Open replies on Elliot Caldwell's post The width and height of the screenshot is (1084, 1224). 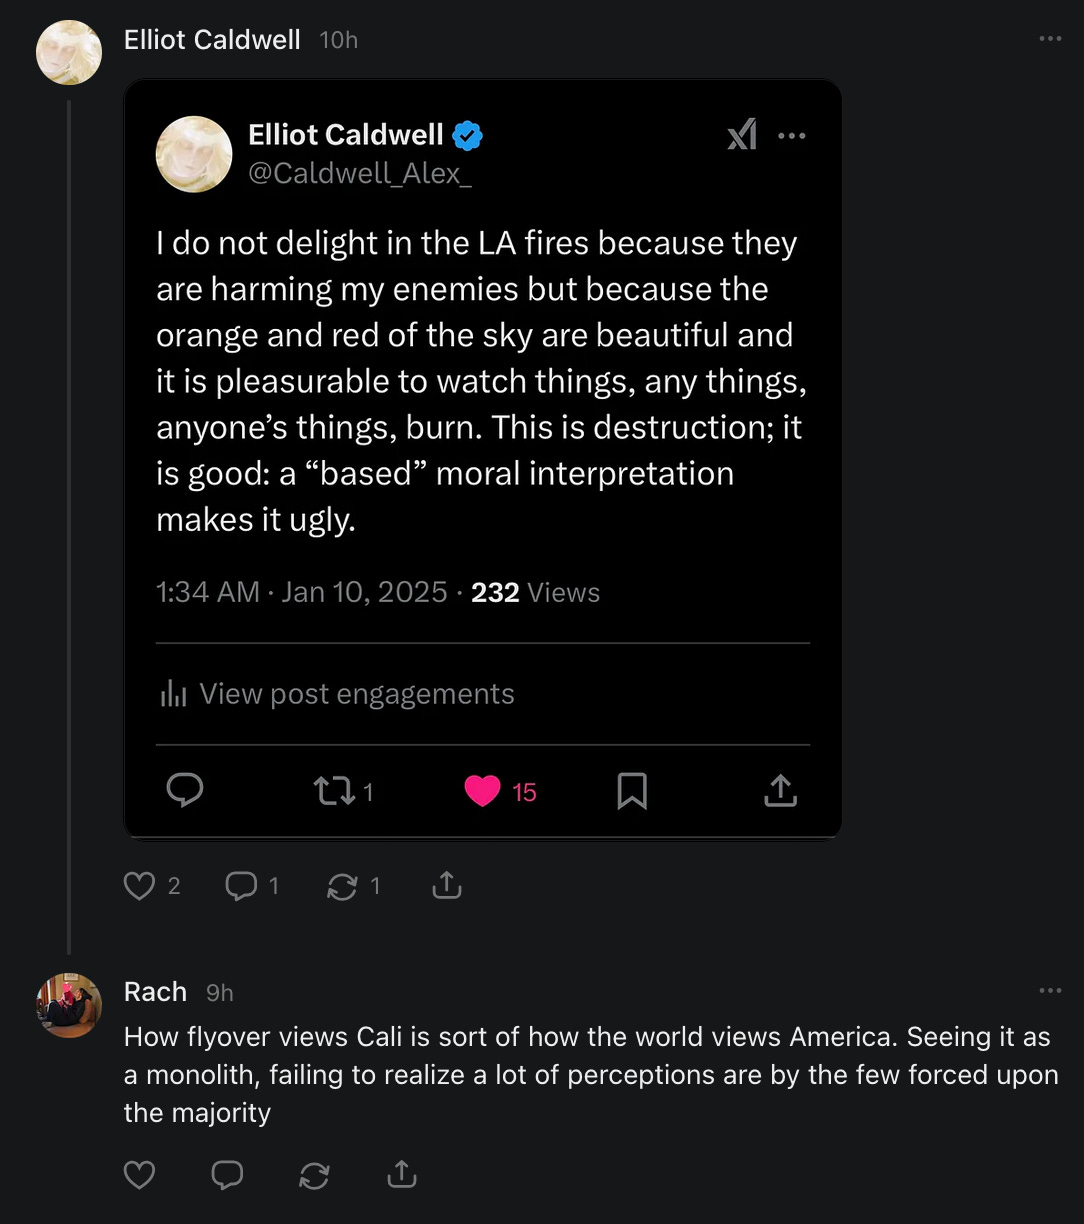241,886
